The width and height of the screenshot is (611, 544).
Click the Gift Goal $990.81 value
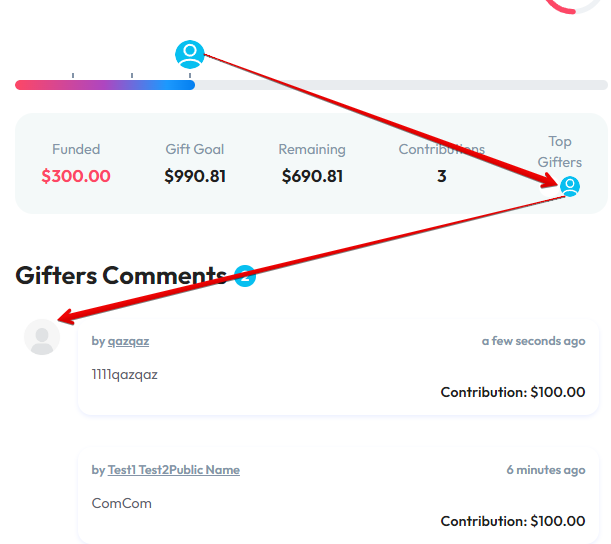195,176
